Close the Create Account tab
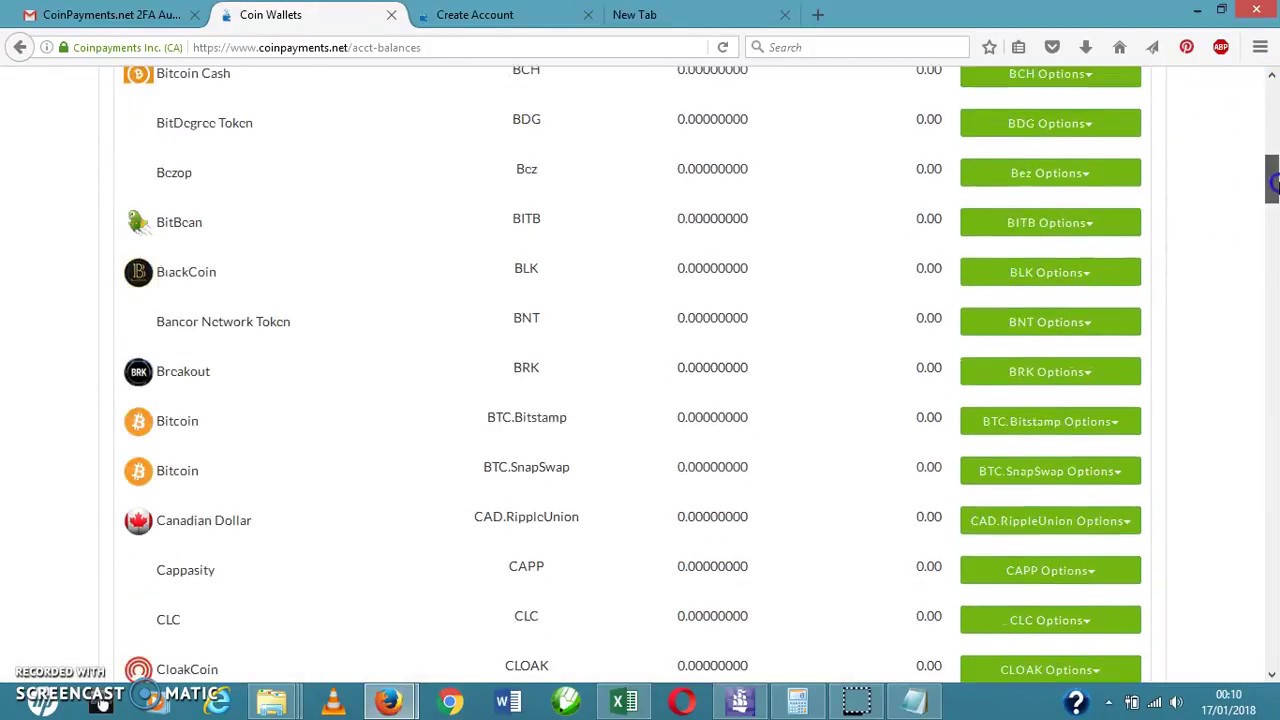Viewport: 1280px width, 720px height. [x=588, y=14]
